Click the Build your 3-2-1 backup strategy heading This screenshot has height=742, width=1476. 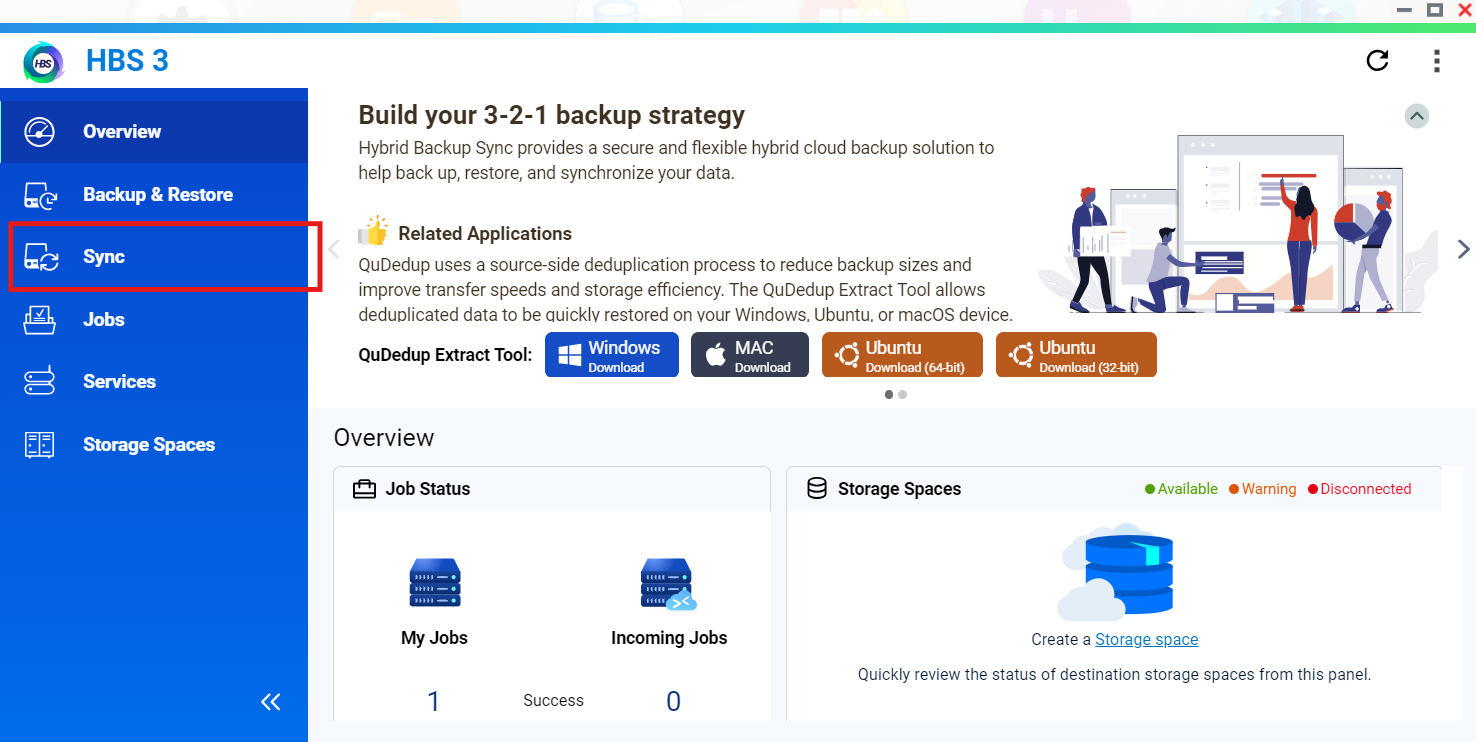tap(551, 116)
